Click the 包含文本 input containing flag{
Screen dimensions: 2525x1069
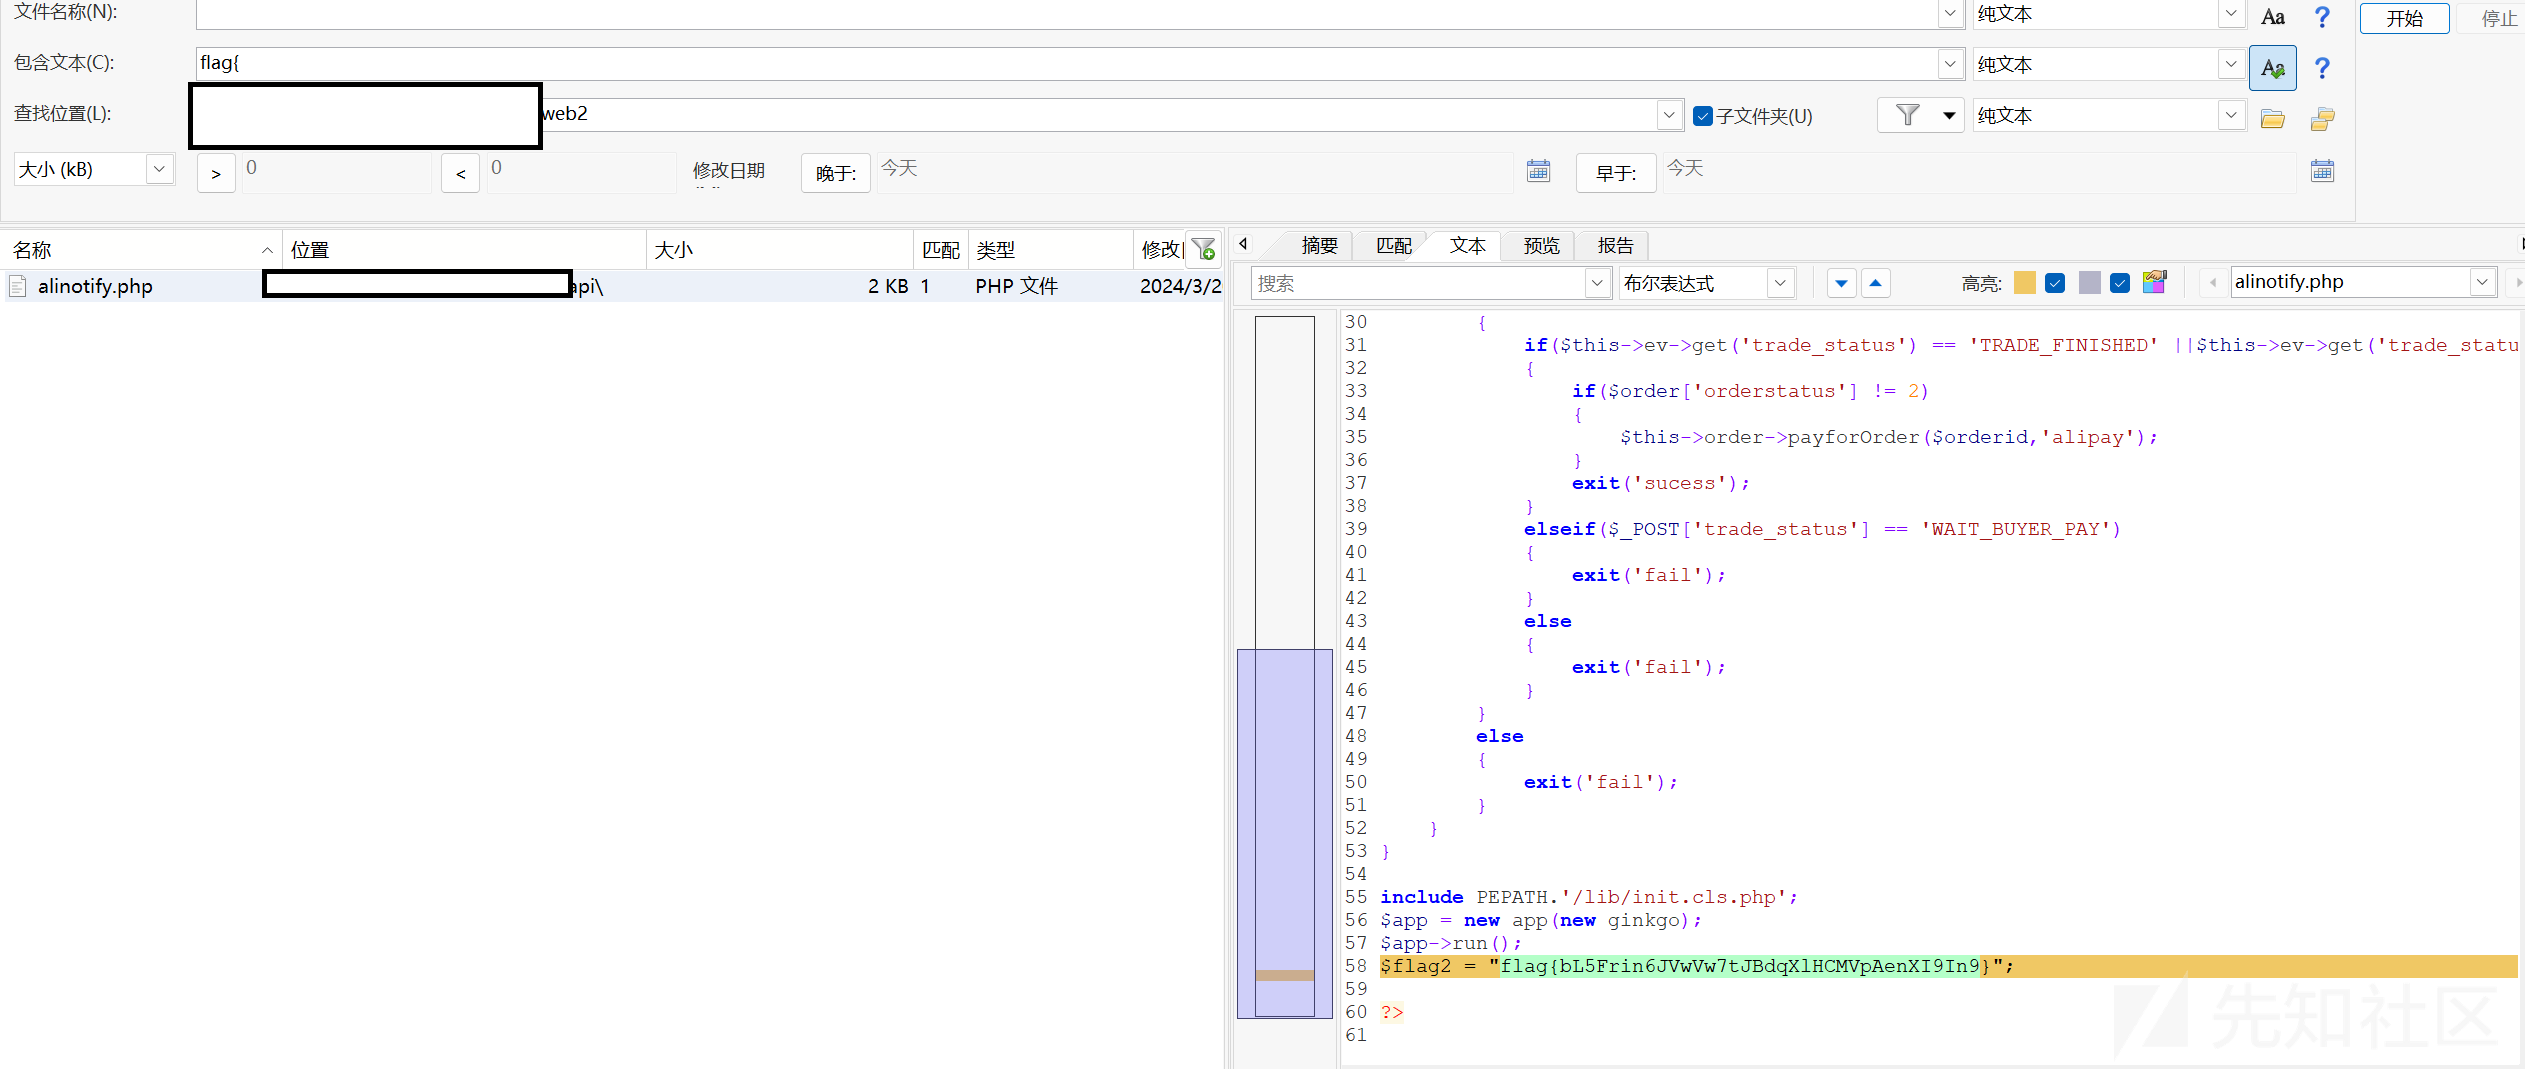(1067, 64)
